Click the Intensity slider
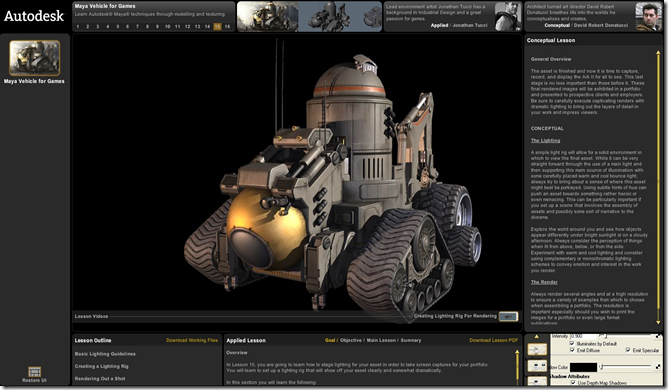This screenshot has width=668, height=390. 625,336
